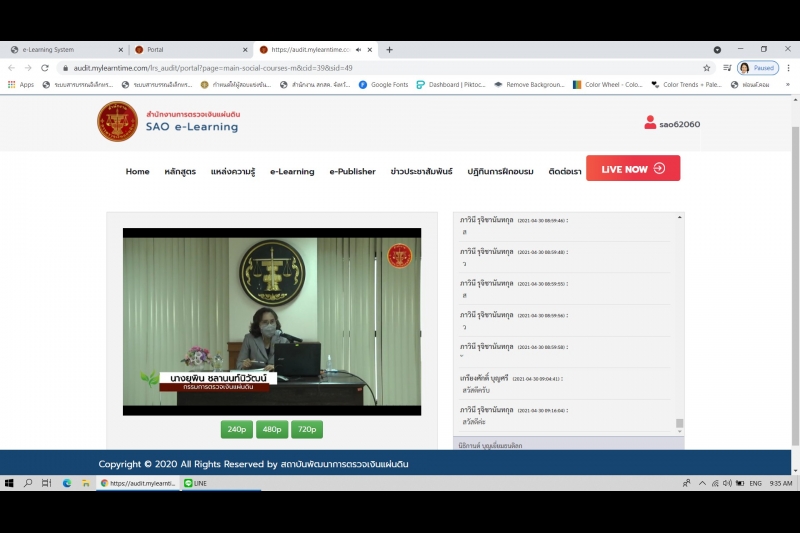Screen dimensions: 800x533
Task: Open the Home navigation link
Action: click(137, 171)
